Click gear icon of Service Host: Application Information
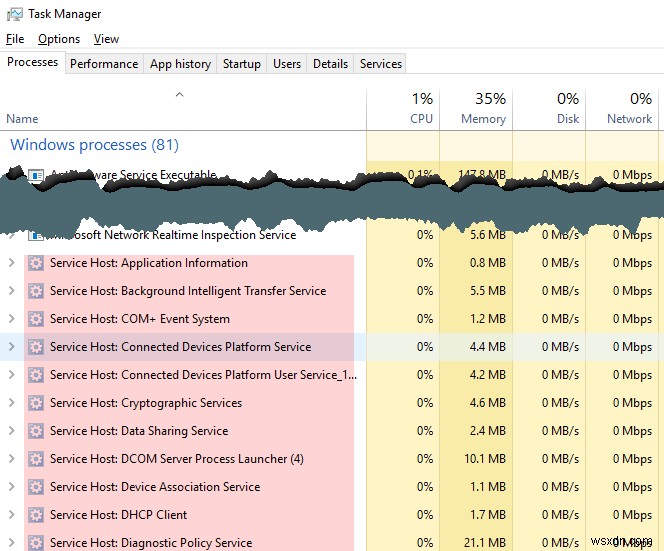The image size is (664, 551). [x=36, y=263]
